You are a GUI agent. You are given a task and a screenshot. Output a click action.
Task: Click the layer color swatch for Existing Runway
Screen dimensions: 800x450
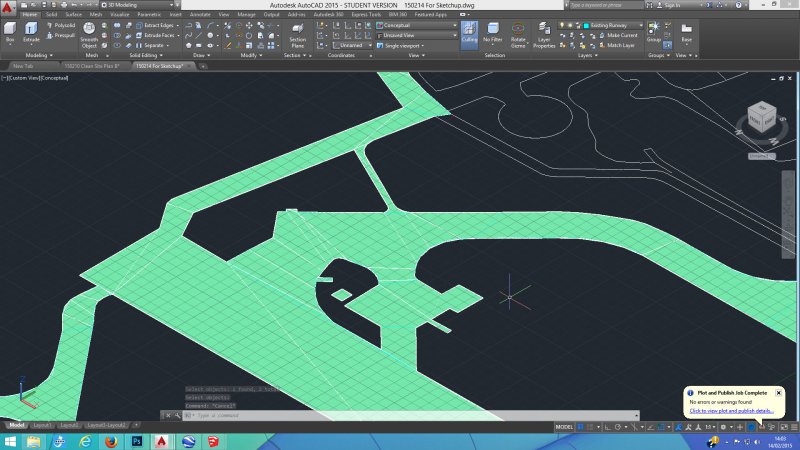(x=585, y=25)
